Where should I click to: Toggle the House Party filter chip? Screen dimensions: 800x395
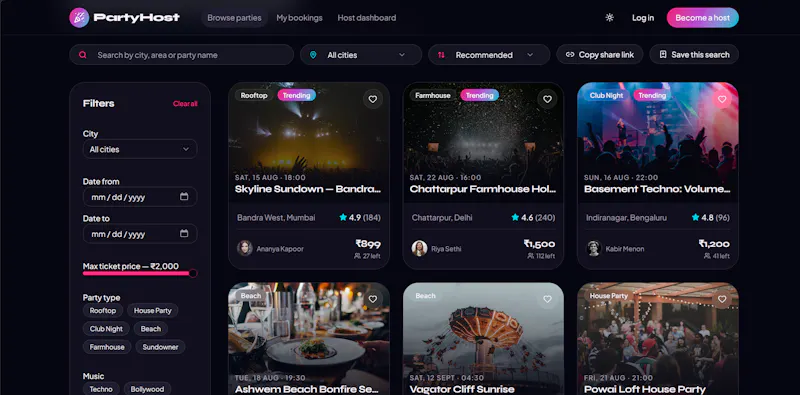click(153, 310)
